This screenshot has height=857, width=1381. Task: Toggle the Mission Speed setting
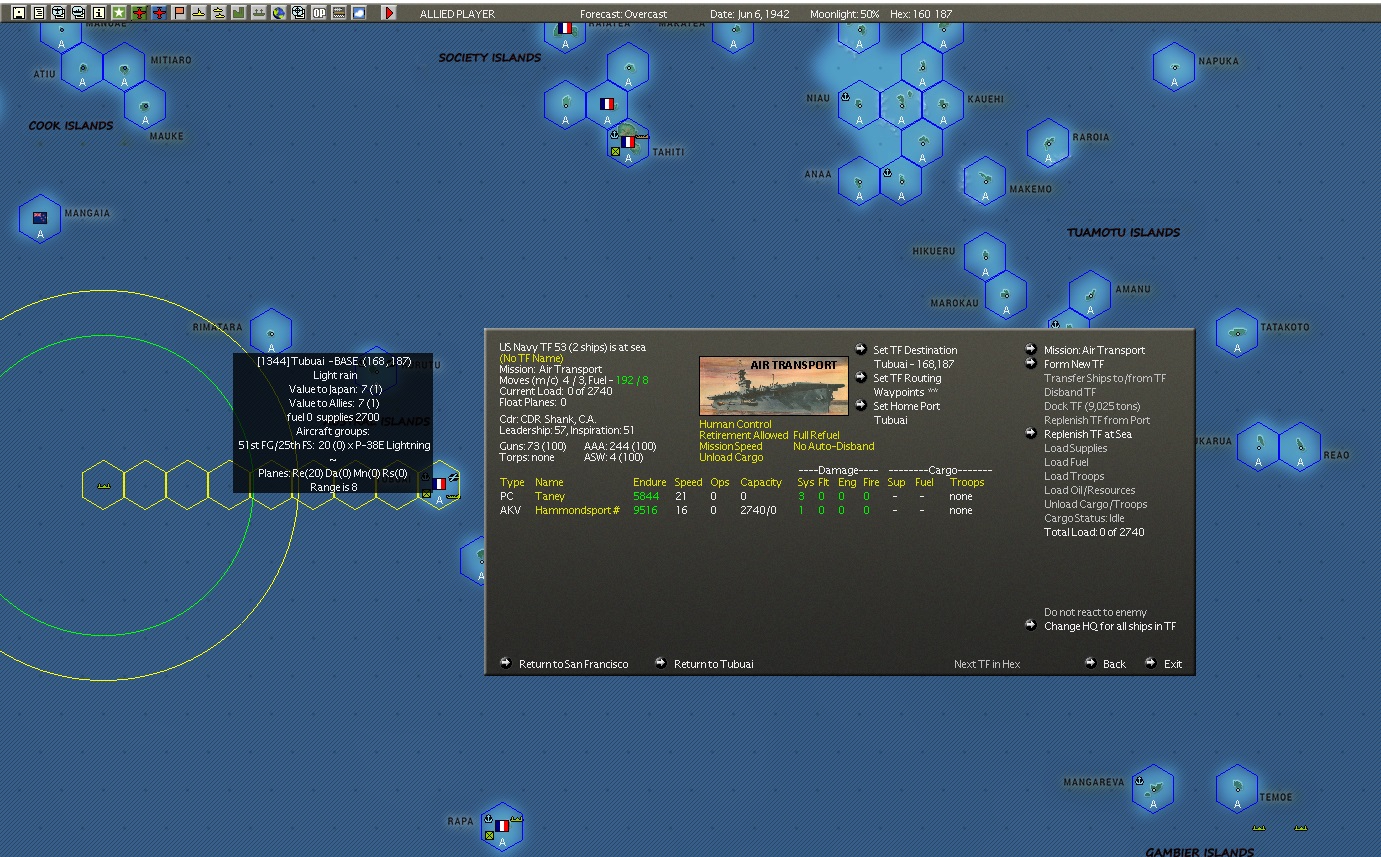point(731,446)
